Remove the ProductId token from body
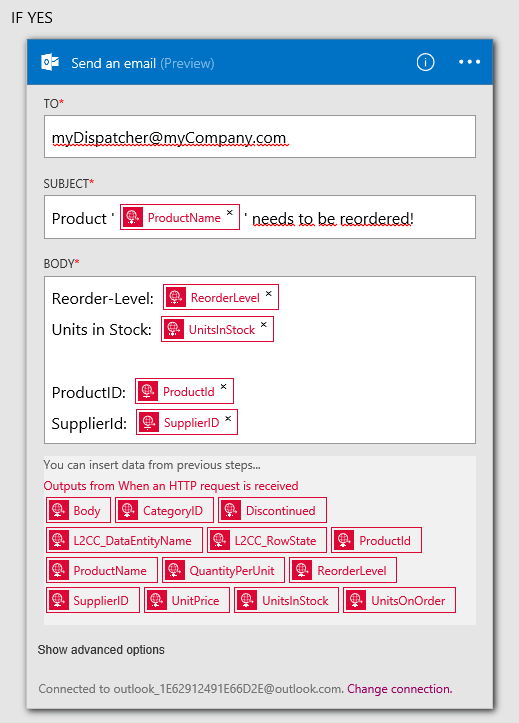The width and height of the screenshot is (519, 723). pos(224,387)
